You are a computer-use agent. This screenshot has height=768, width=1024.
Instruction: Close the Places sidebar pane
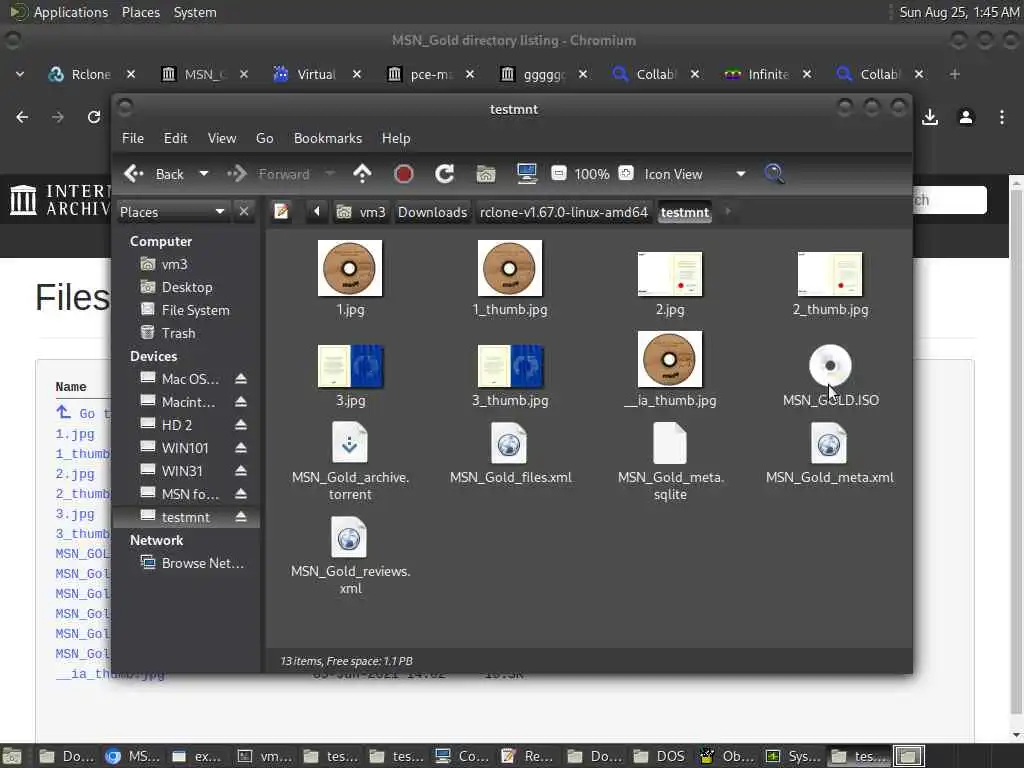[244, 212]
